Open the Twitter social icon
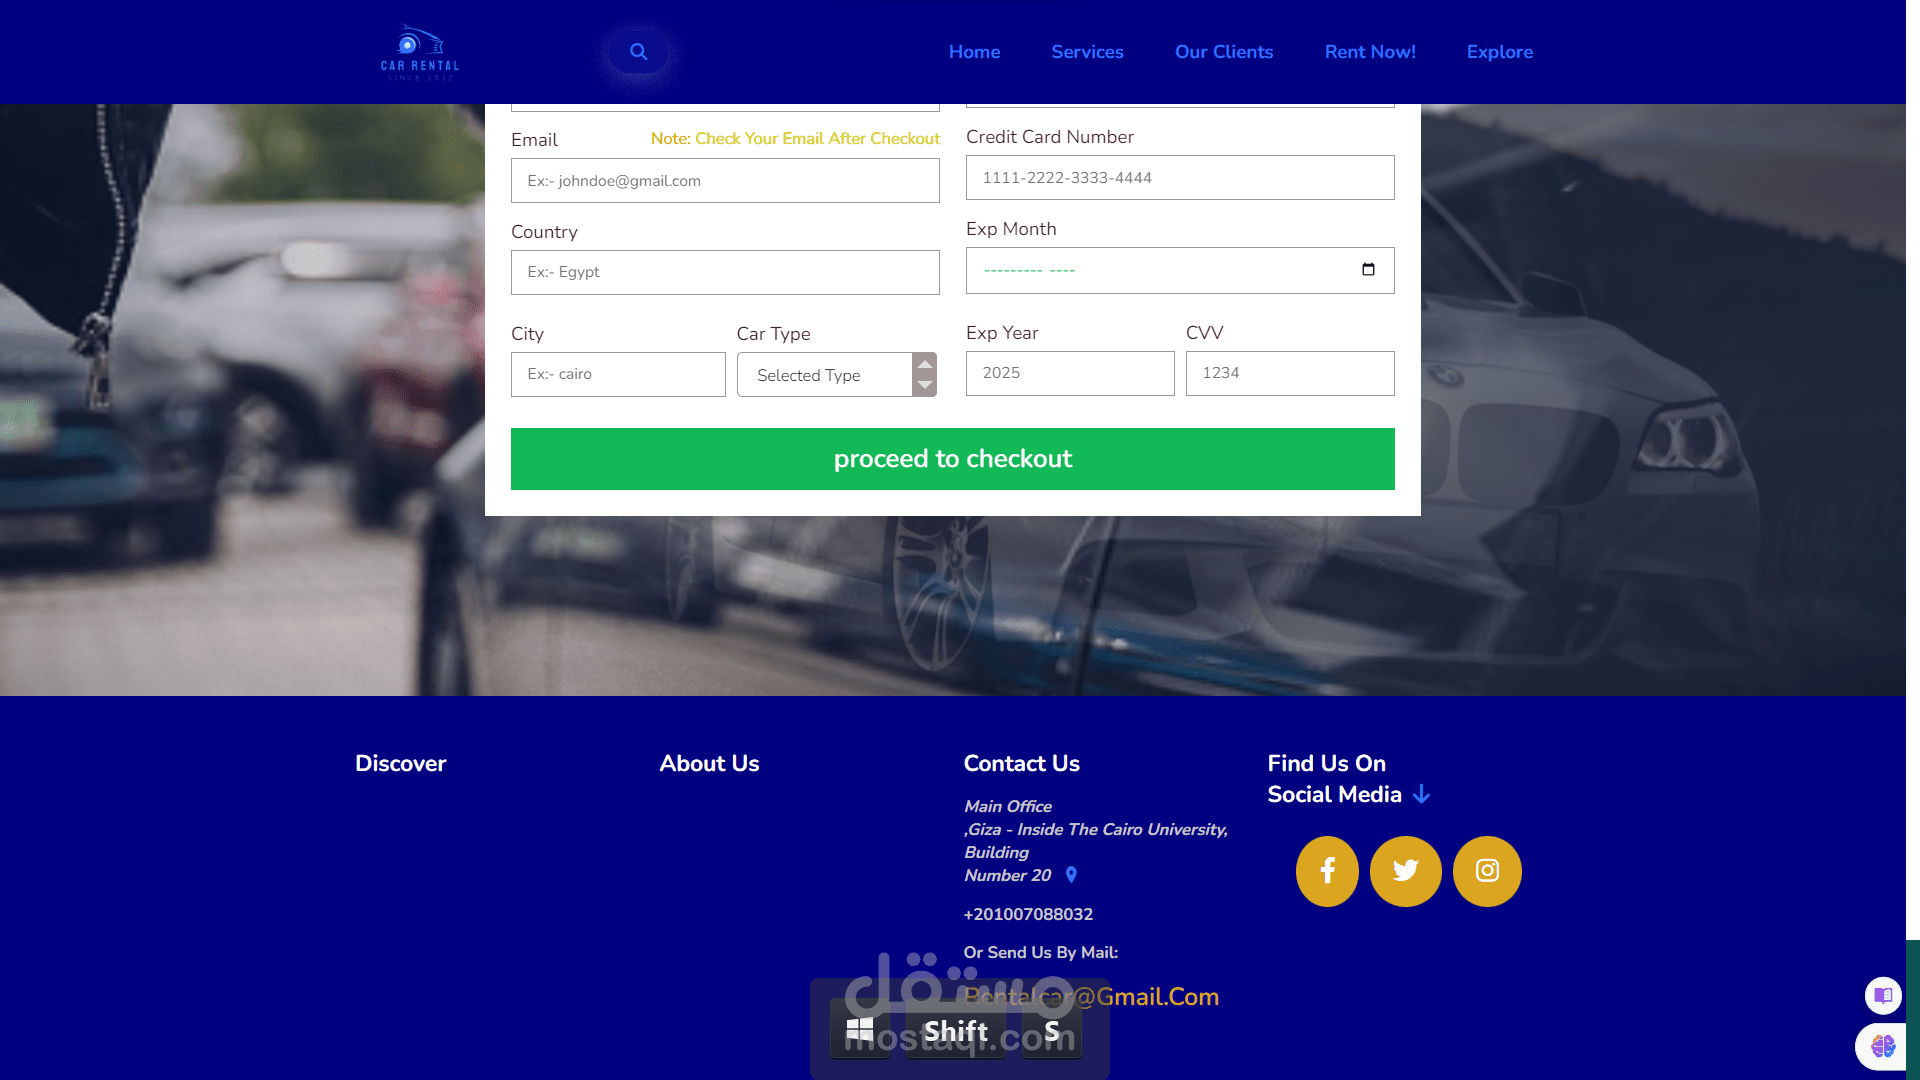 tap(1405, 871)
